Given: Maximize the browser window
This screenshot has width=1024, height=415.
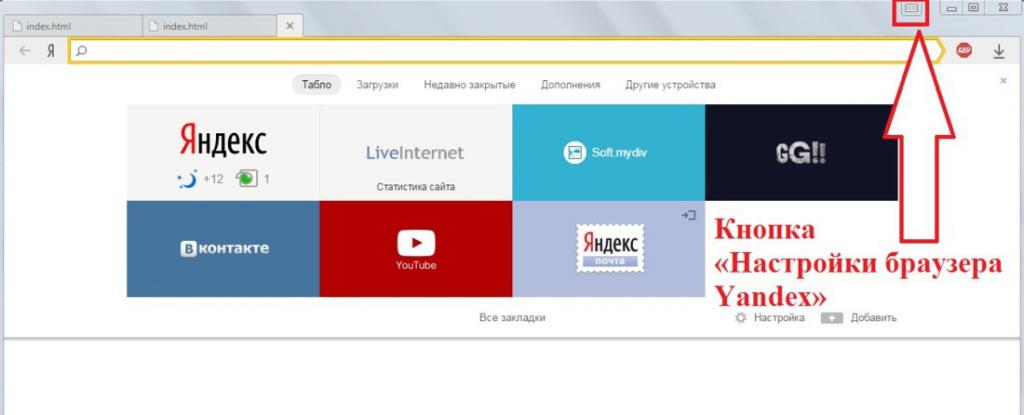Looking at the screenshot, I should click(x=973, y=8).
